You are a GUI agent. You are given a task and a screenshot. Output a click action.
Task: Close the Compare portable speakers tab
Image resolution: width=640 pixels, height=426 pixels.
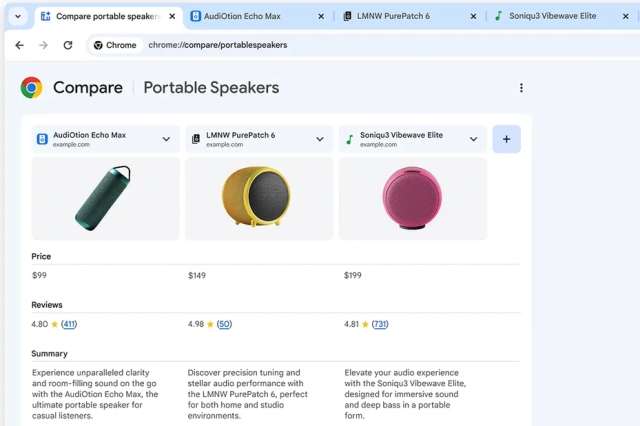tap(172, 16)
